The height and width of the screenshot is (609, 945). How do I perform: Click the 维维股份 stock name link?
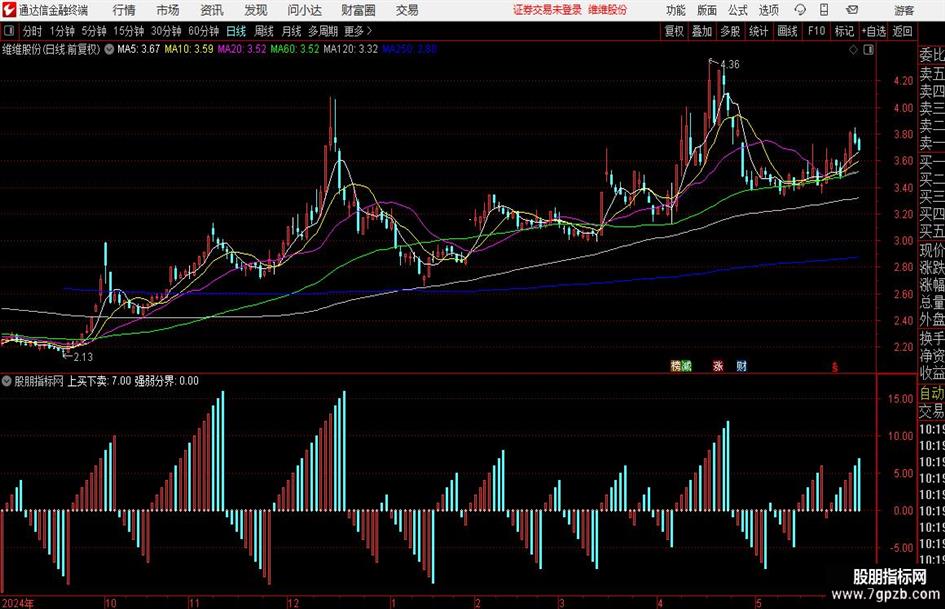tap(608, 10)
